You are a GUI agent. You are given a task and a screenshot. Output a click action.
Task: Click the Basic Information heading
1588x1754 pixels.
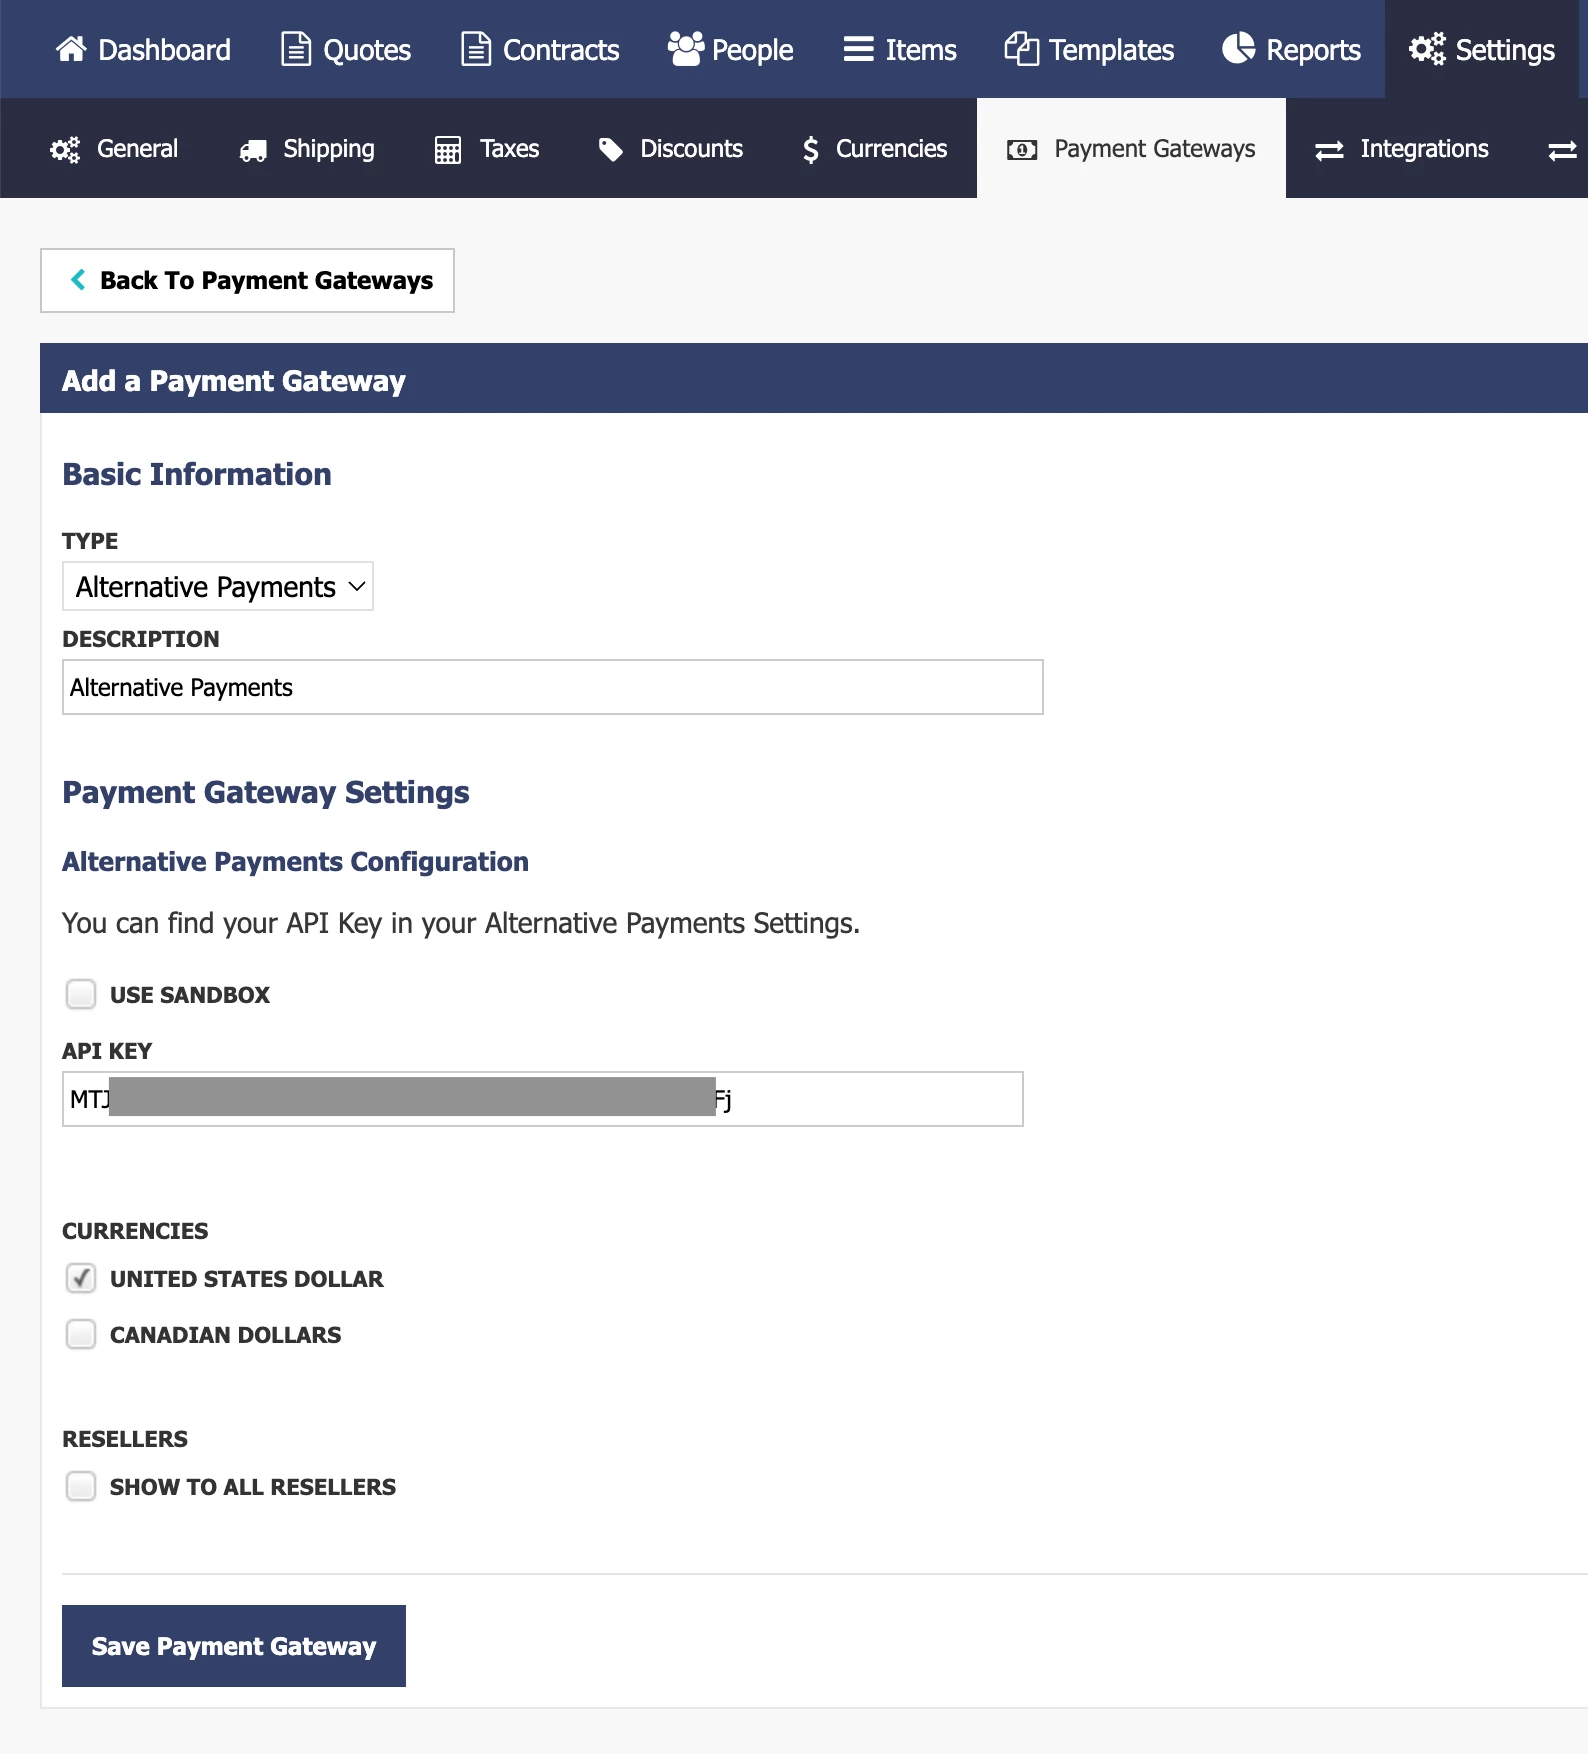pos(197,474)
